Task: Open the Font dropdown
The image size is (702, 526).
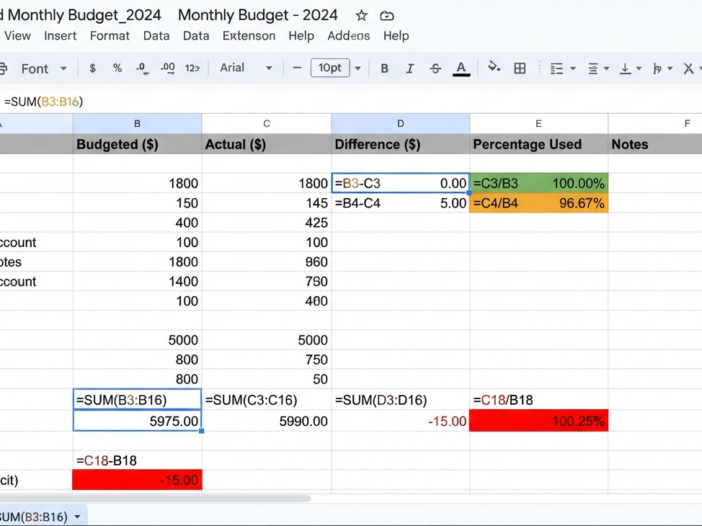Action: 44,68
